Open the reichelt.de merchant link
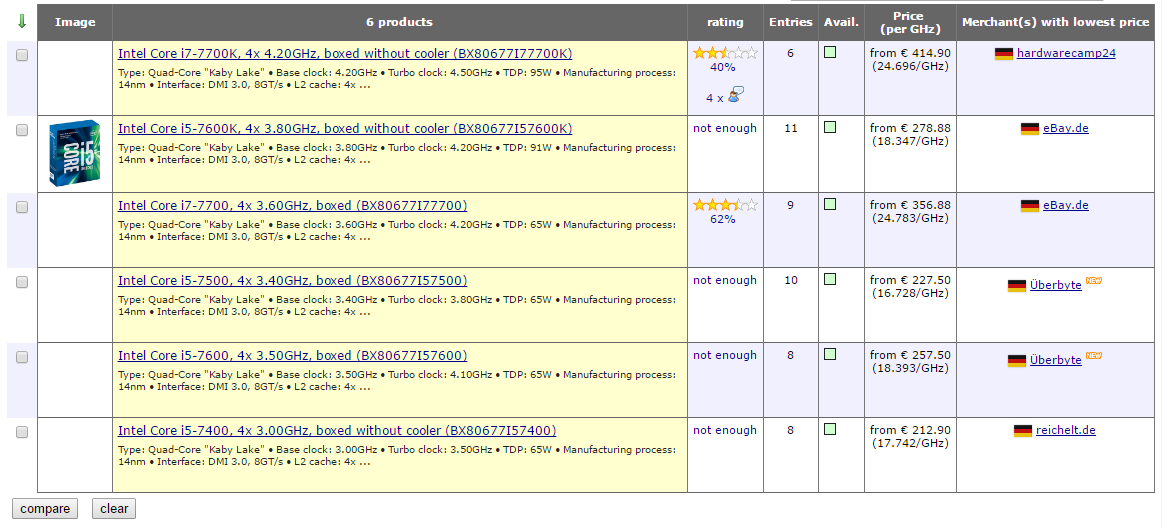 point(1065,431)
